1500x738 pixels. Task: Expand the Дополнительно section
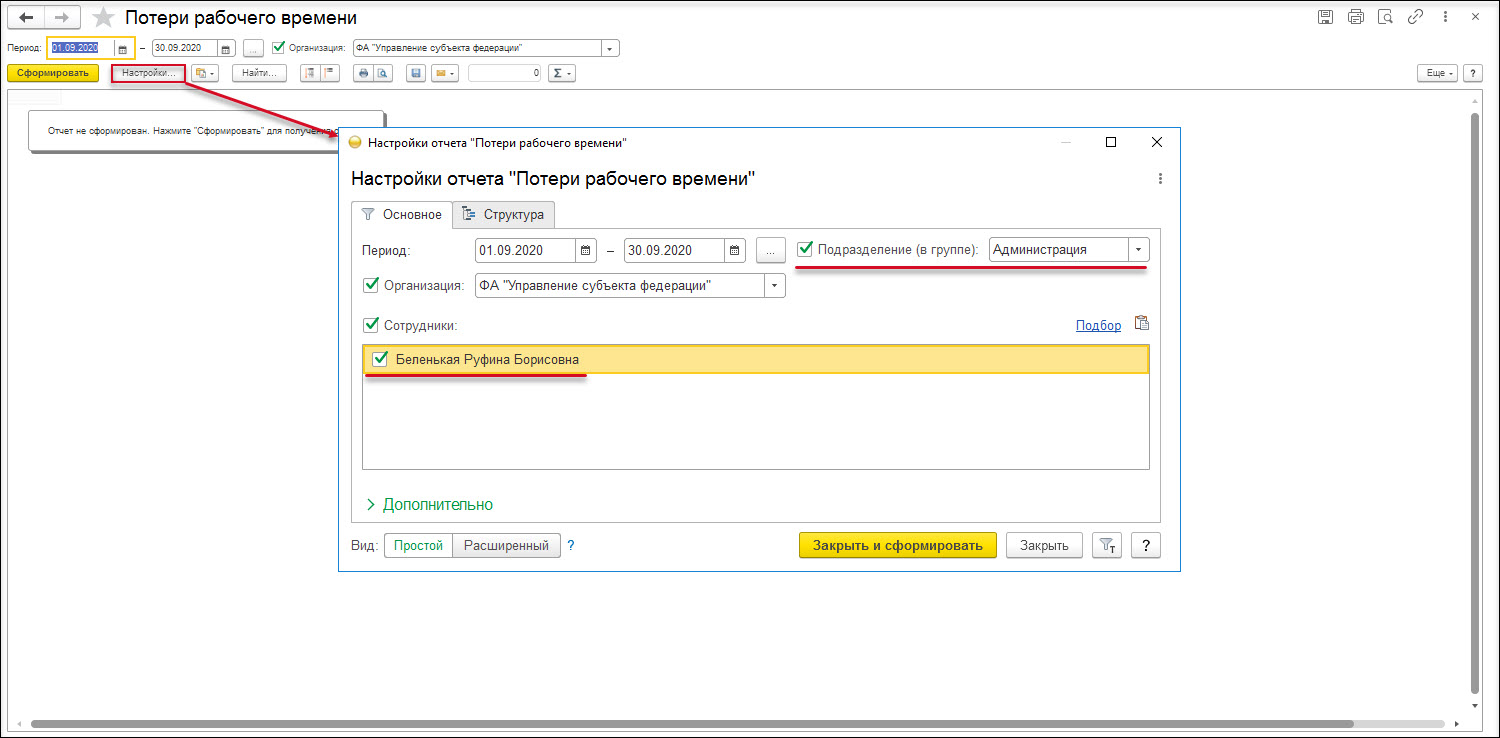[x=429, y=504]
